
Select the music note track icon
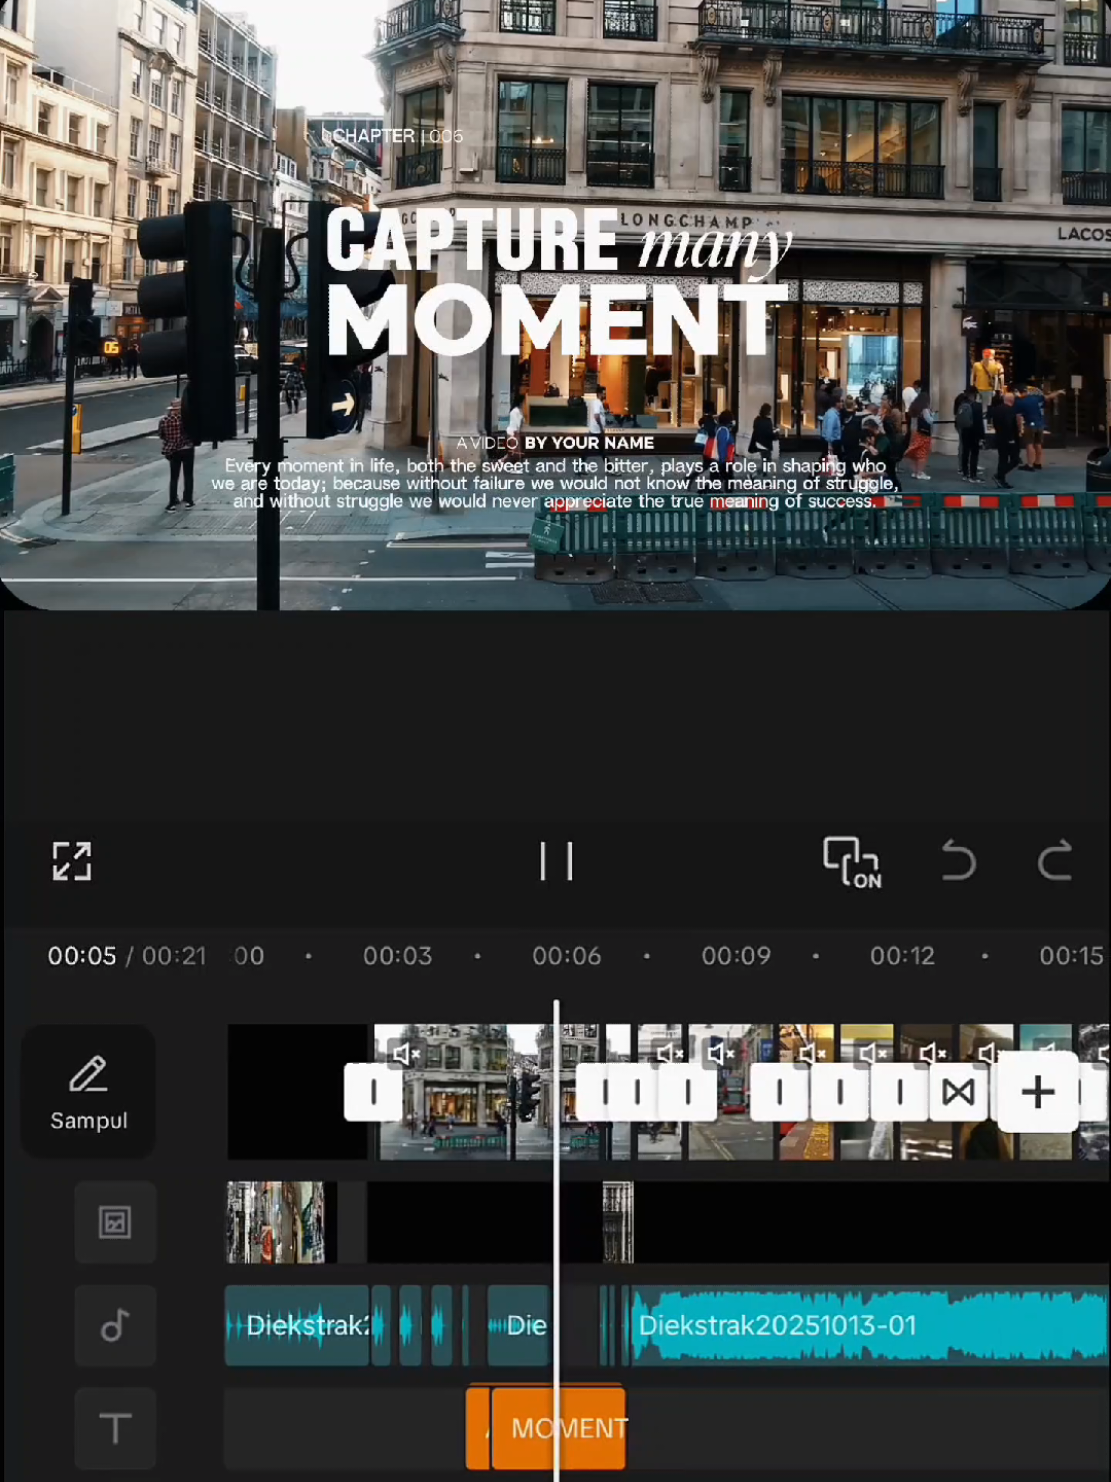[x=115, y=1326]
